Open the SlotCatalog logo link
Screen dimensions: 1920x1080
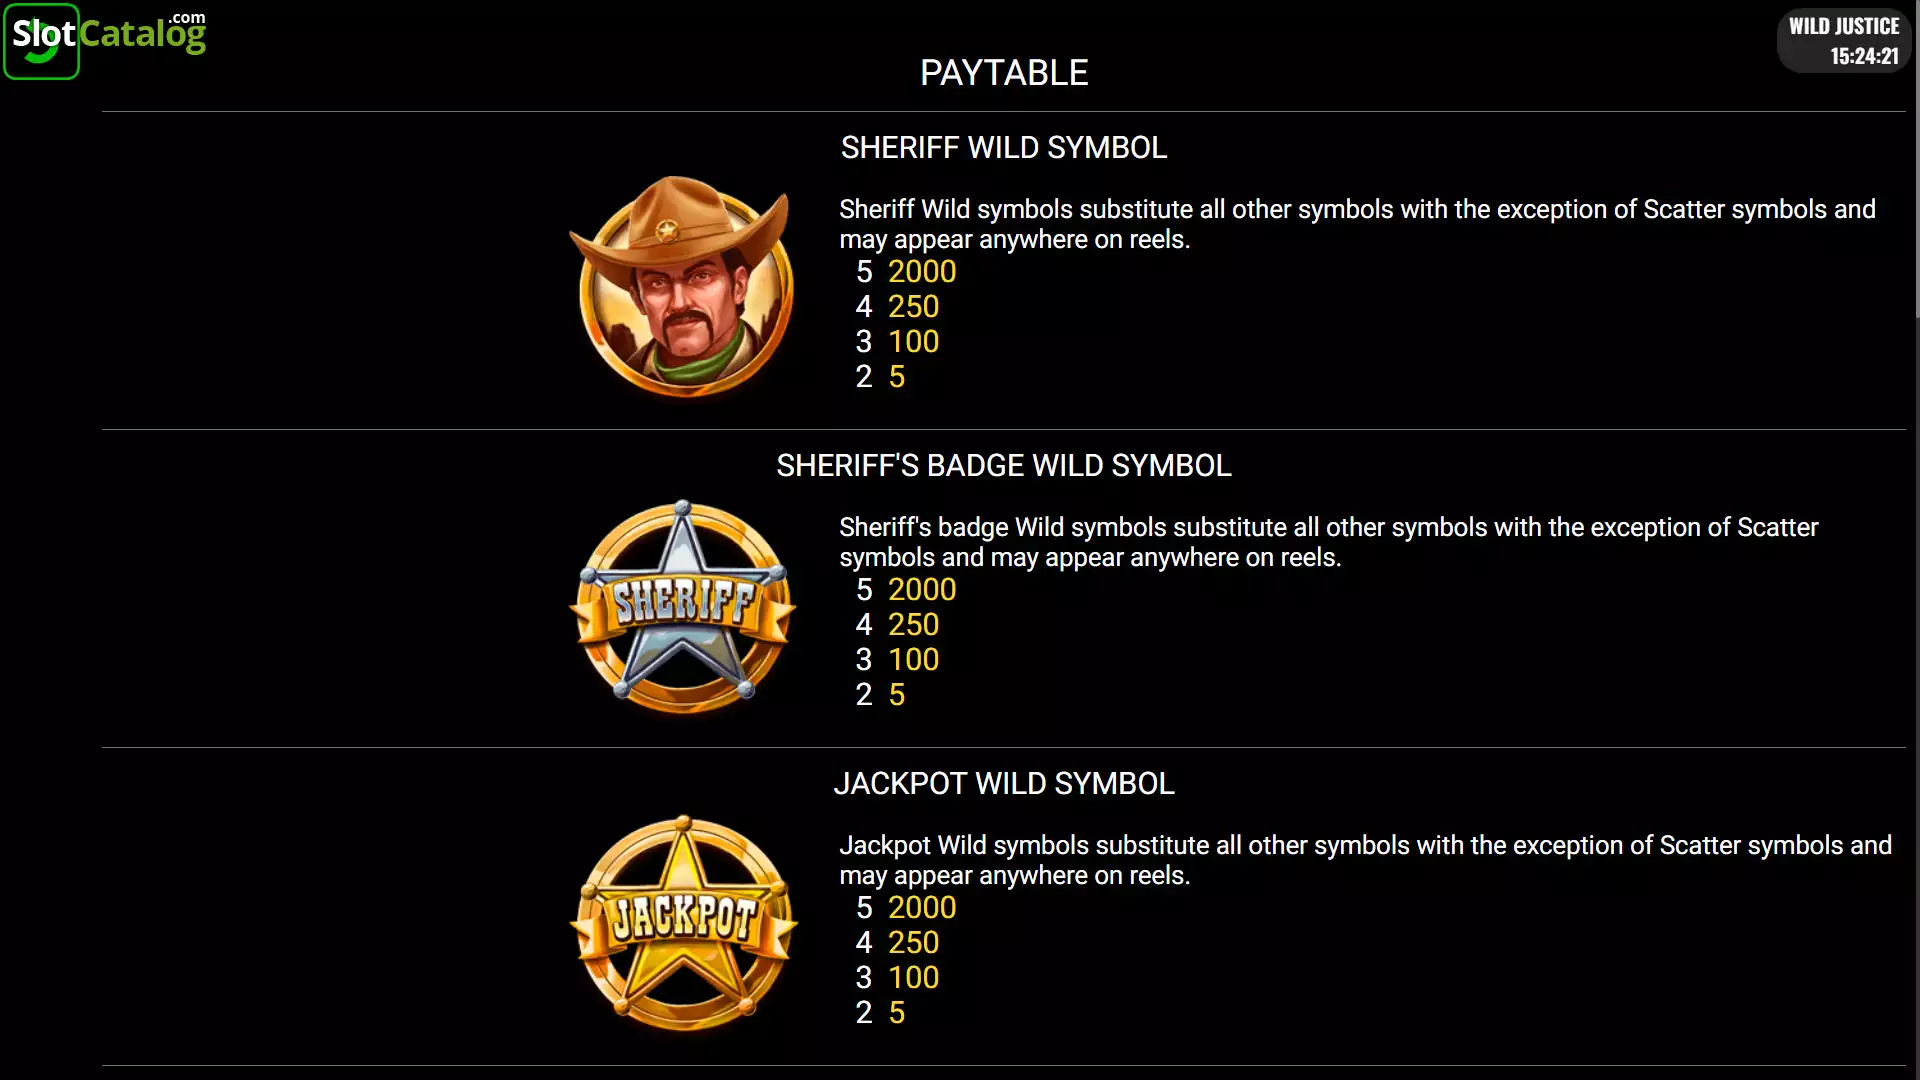coord(105,41)
